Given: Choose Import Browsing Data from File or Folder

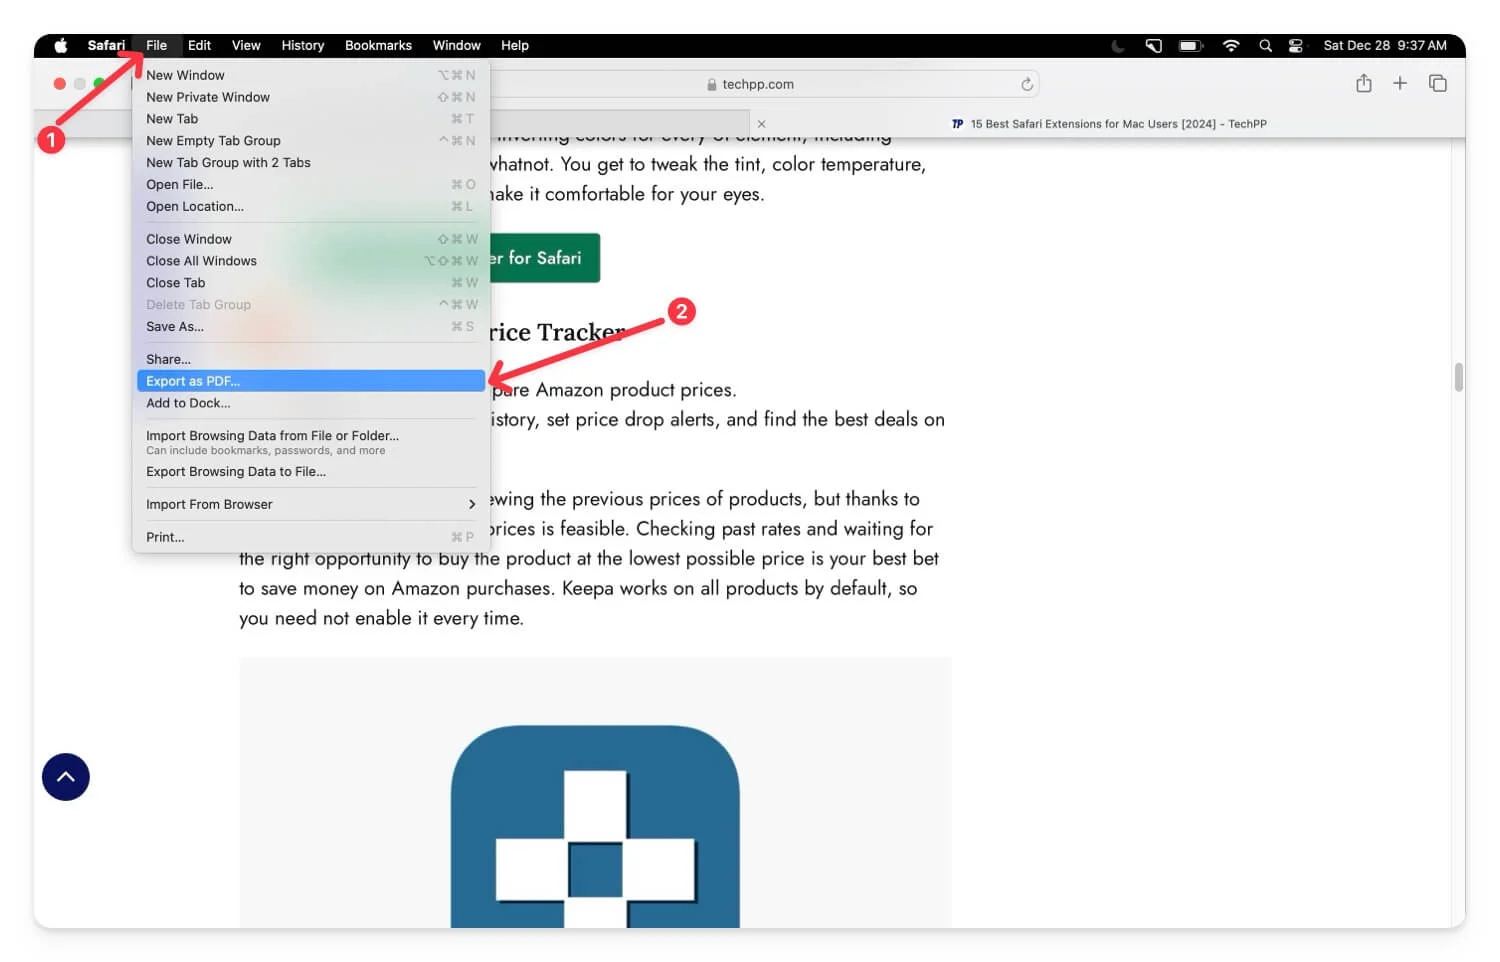Looking at the screenshot, I should click(x=311, y=442).
